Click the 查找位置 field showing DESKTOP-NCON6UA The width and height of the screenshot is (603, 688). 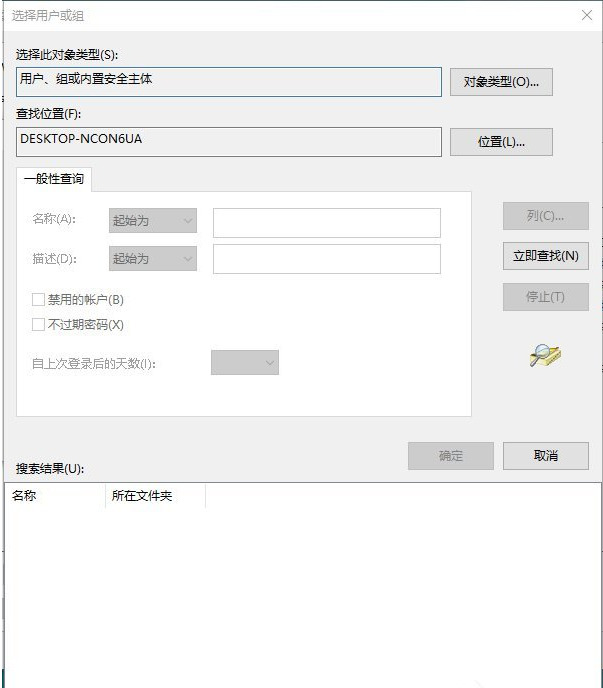point(228,141)
